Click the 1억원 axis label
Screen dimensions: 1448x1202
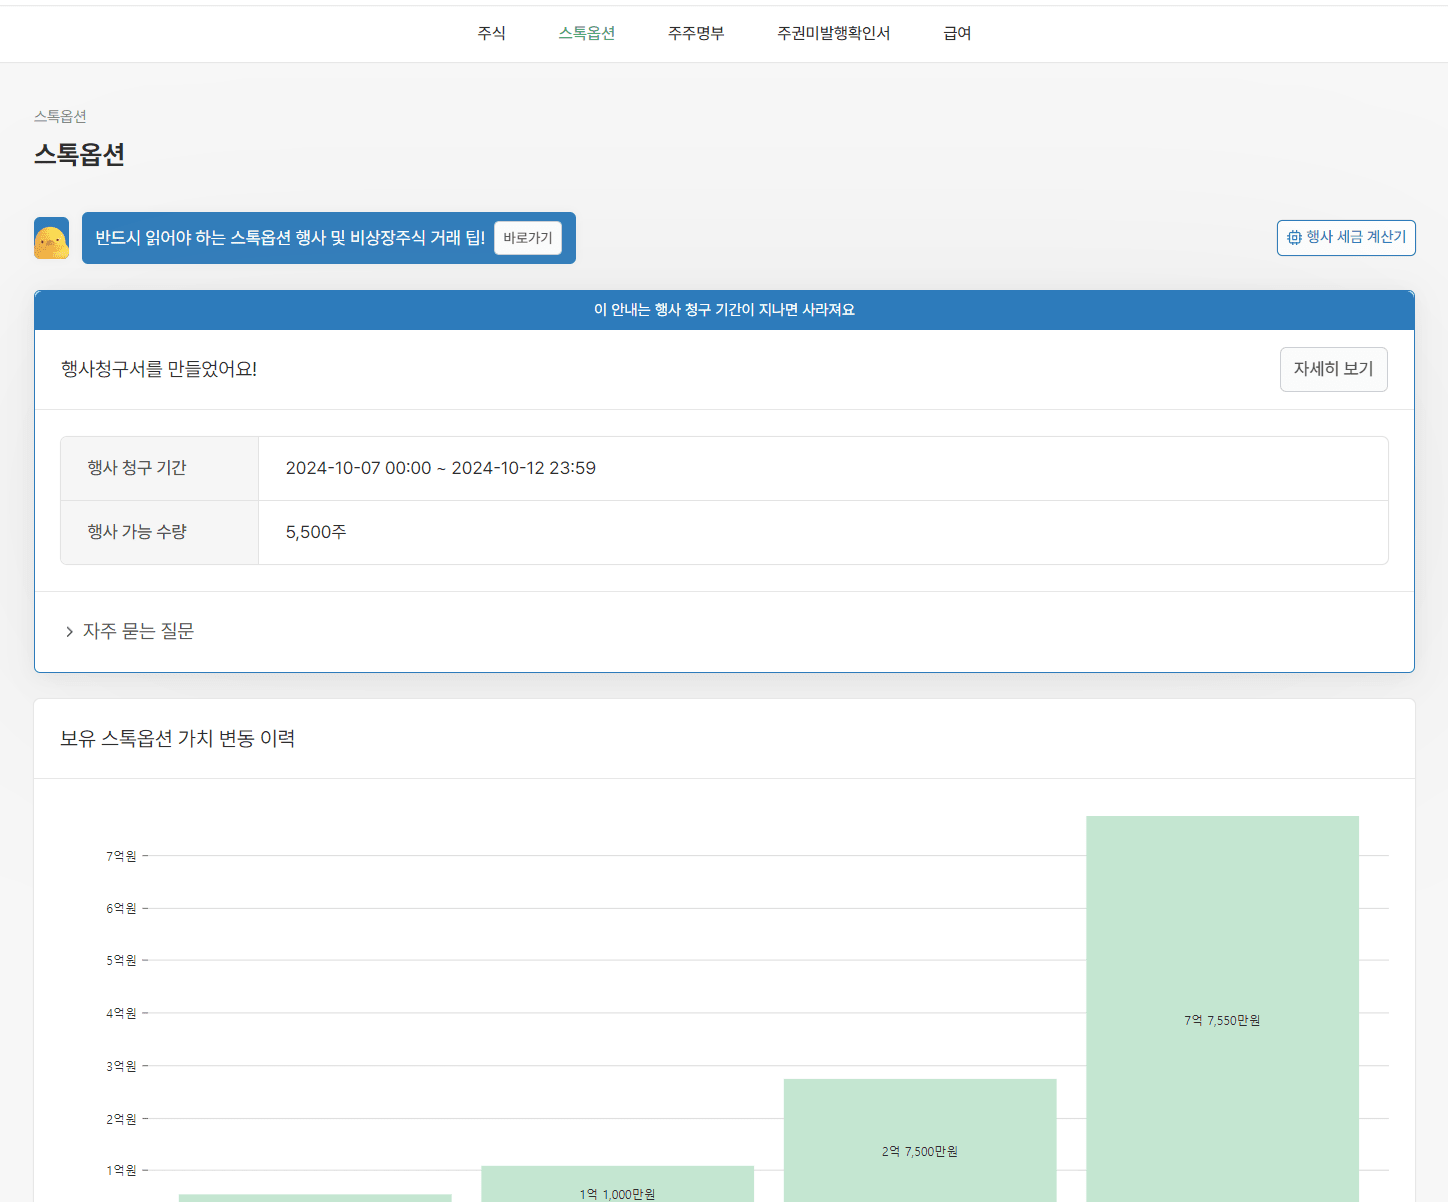click(x=121, y=1170)
